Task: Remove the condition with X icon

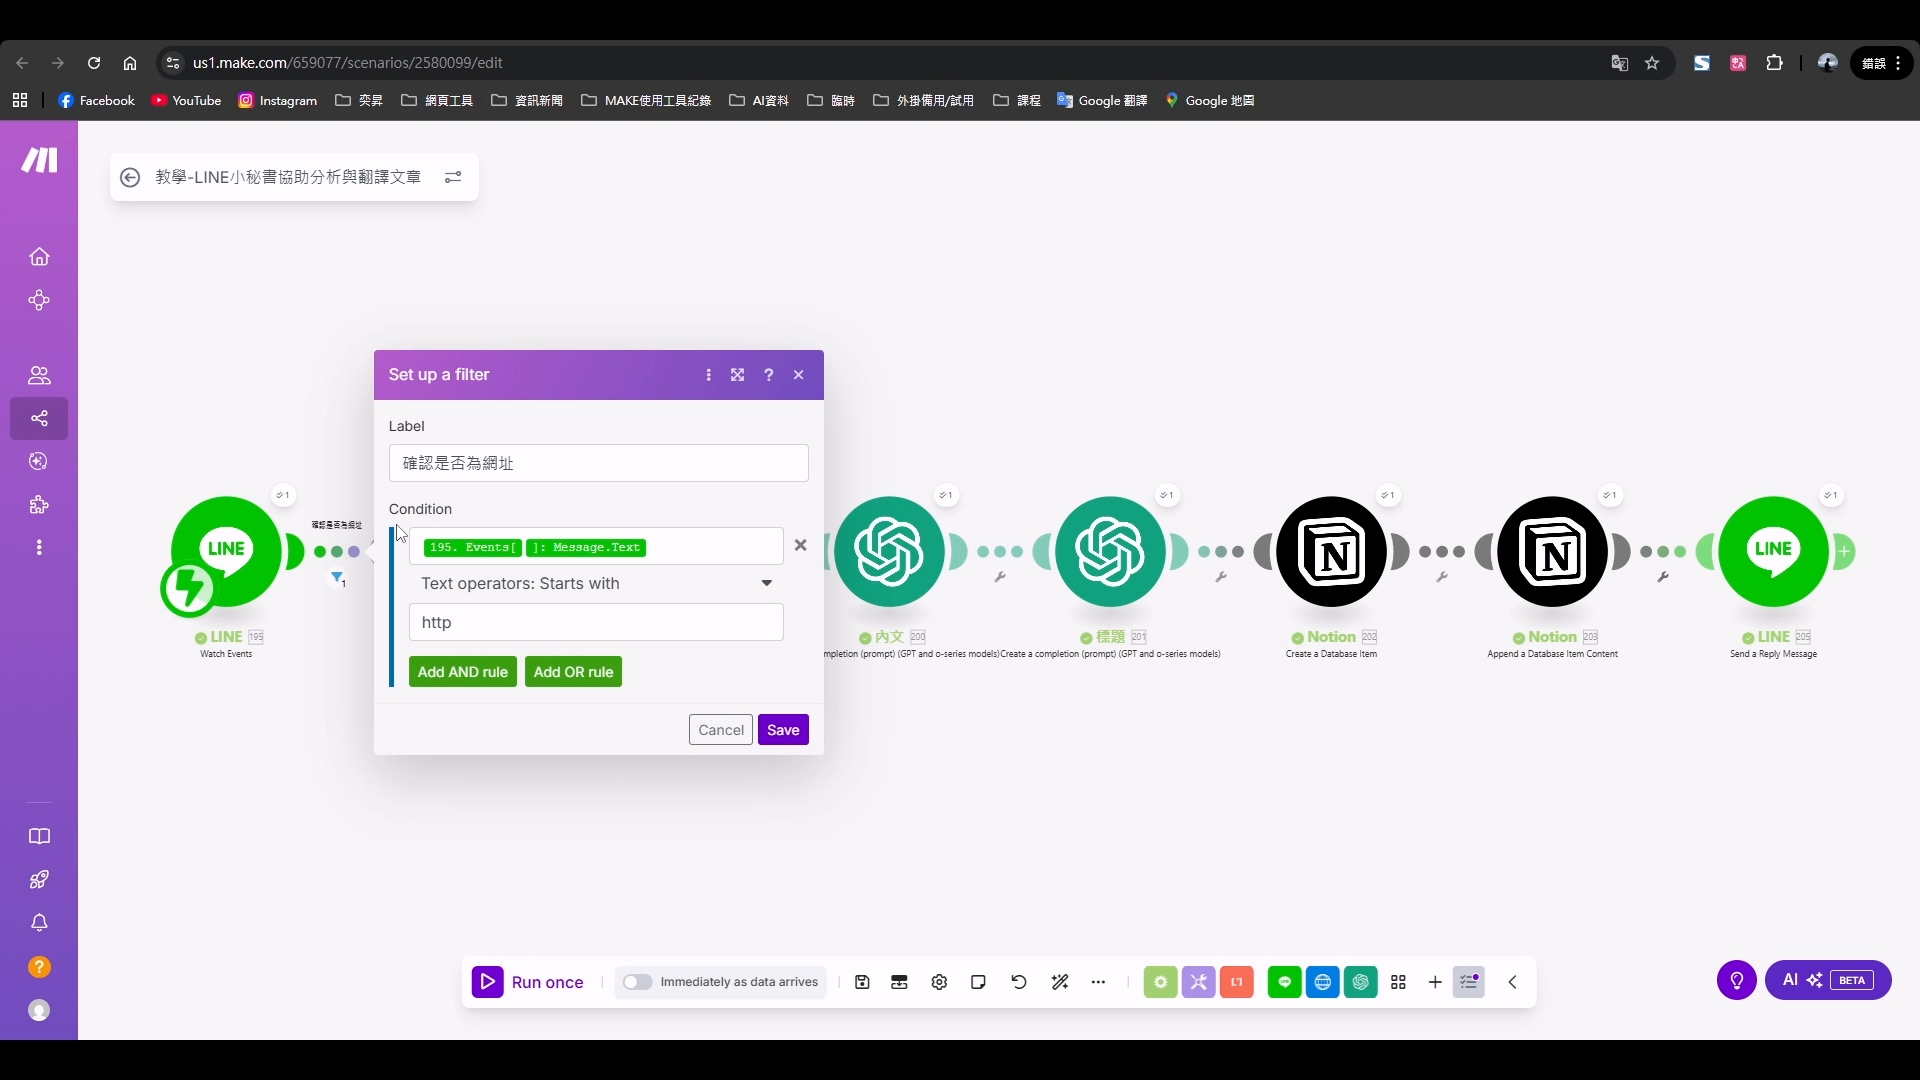Action: (800, 545)
